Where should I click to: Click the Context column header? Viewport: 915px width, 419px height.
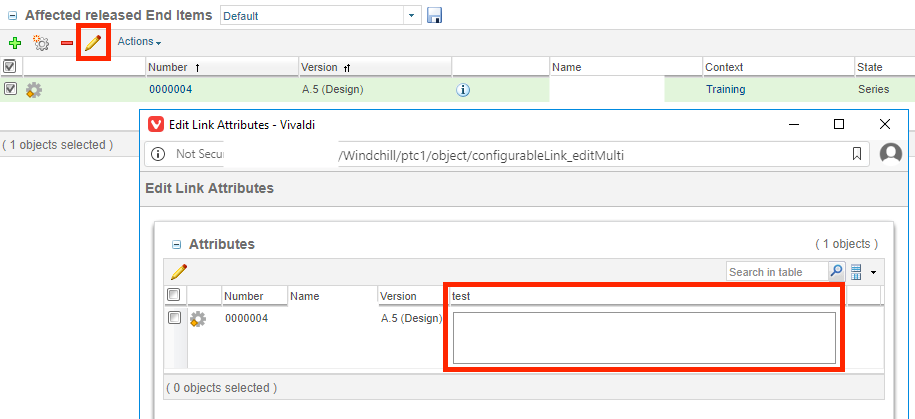(x=778, y=67)
